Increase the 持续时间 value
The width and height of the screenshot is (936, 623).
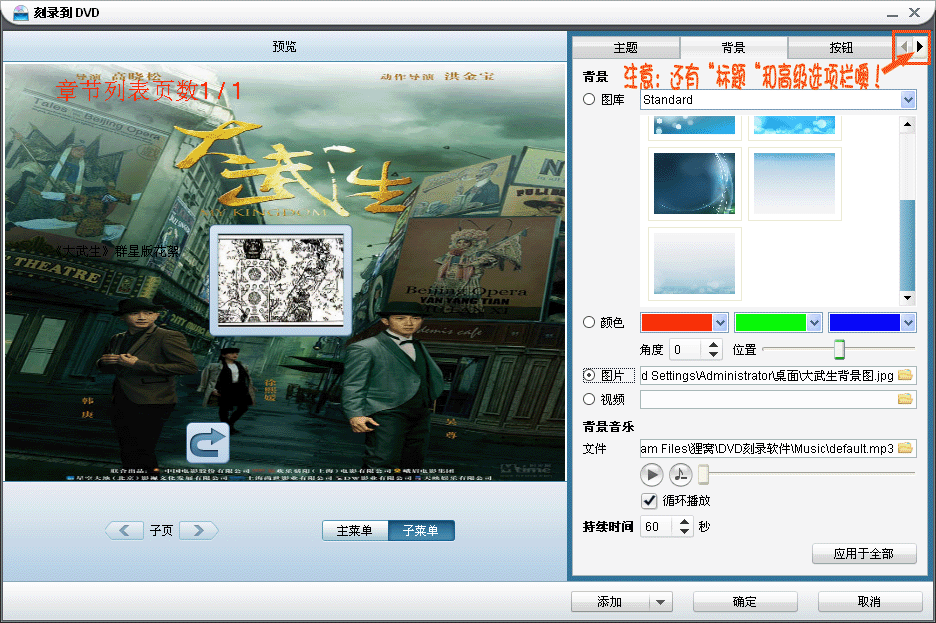tap(685, 522)
